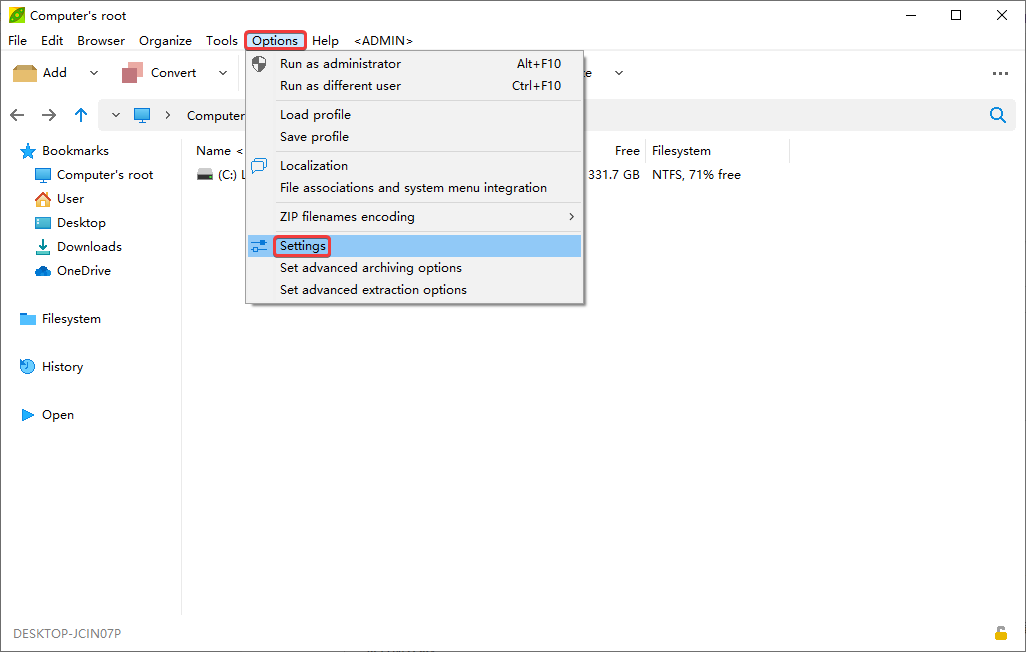The image size is (1026, 652).
Task: Open the address history dropdown chevron
Action: (116, 115)
